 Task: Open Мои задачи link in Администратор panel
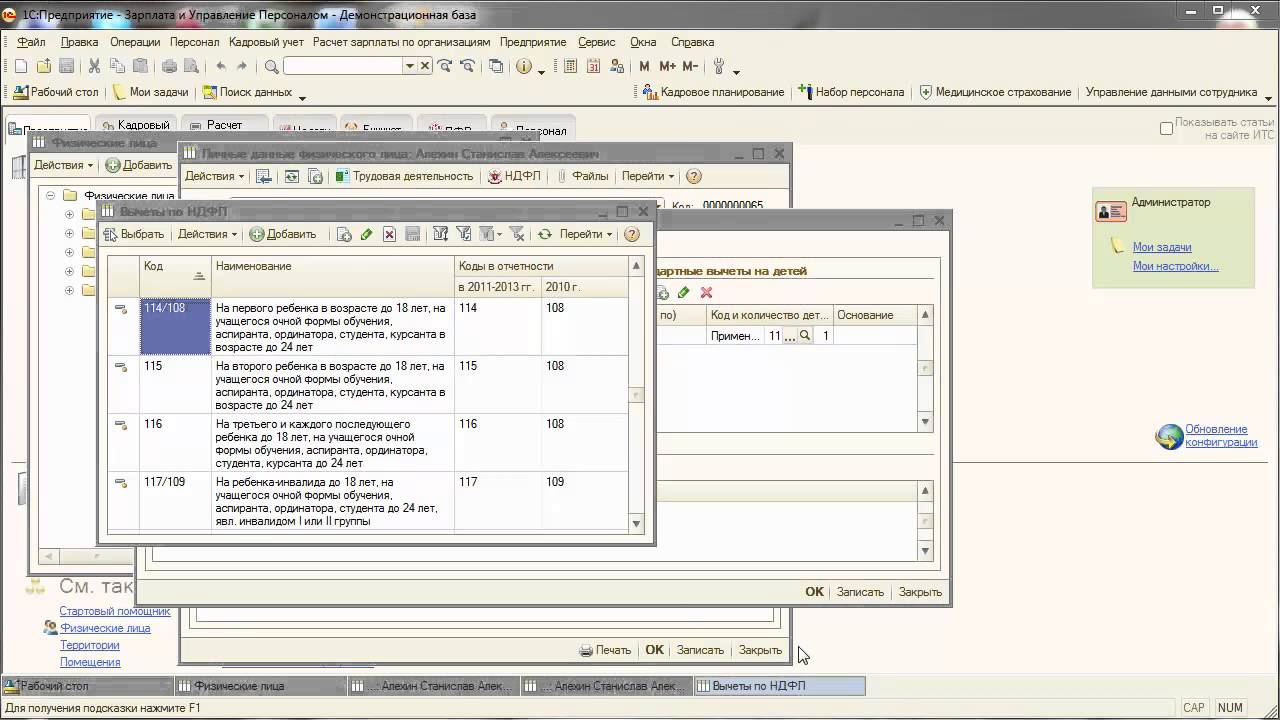(1161, 247)
